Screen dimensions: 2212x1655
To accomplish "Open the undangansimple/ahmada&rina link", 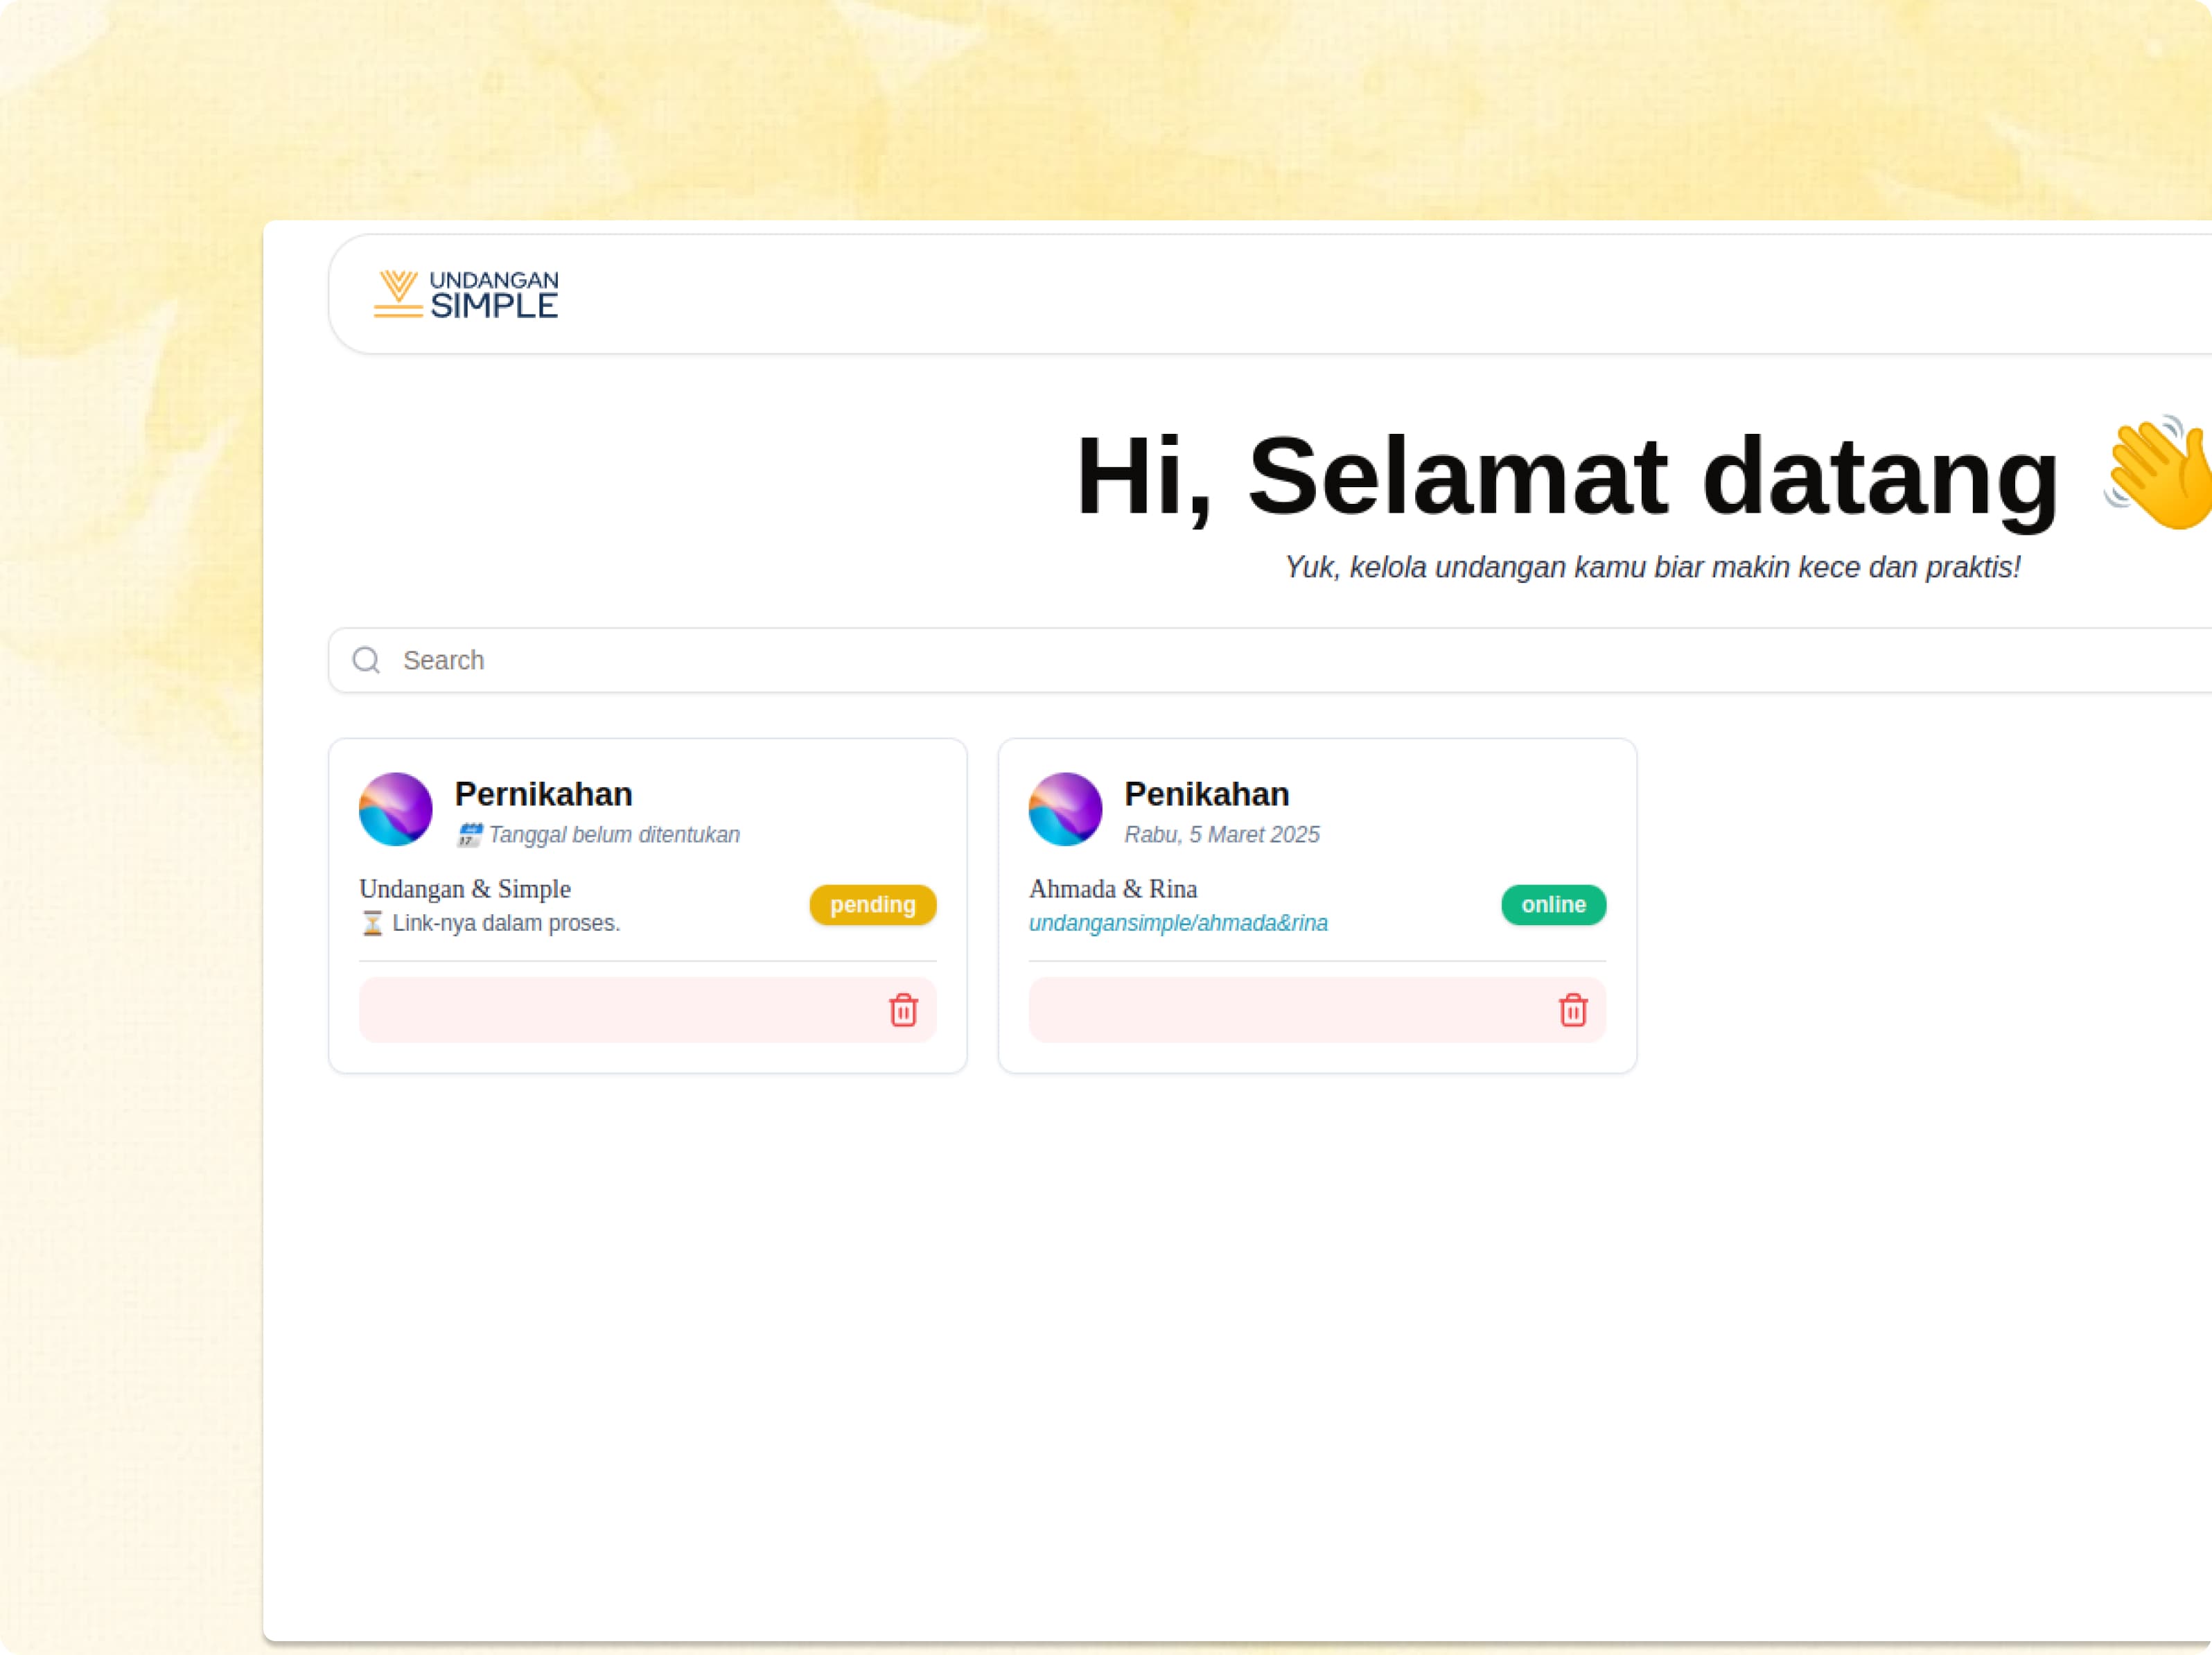I will pos(1178,923).
